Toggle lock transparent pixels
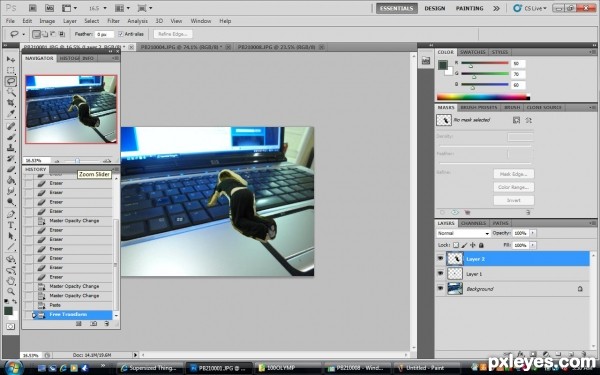 [456, 245]
